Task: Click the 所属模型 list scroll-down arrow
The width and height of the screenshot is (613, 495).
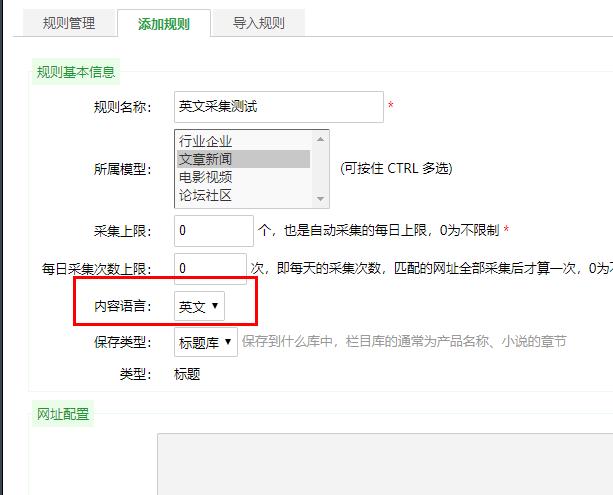Action: click(x=321, y=199)
